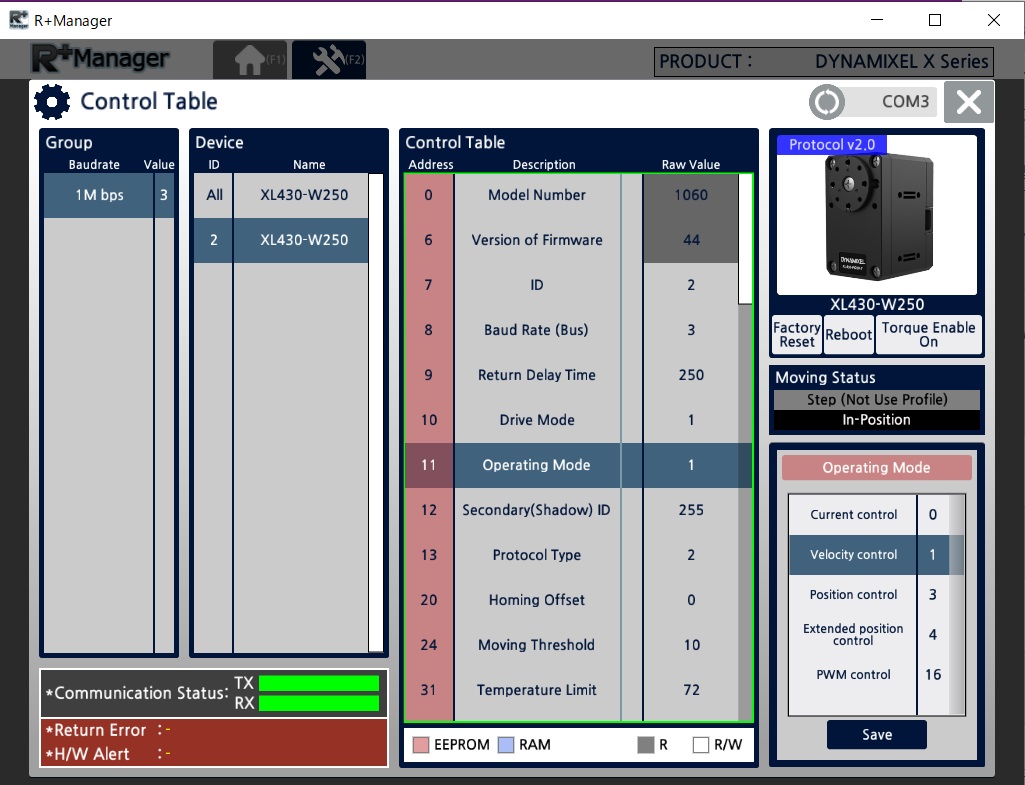This screenshot has height=785, width=1025.
Task: Select the Return Delay Time row
Action: tap(571, 375)
